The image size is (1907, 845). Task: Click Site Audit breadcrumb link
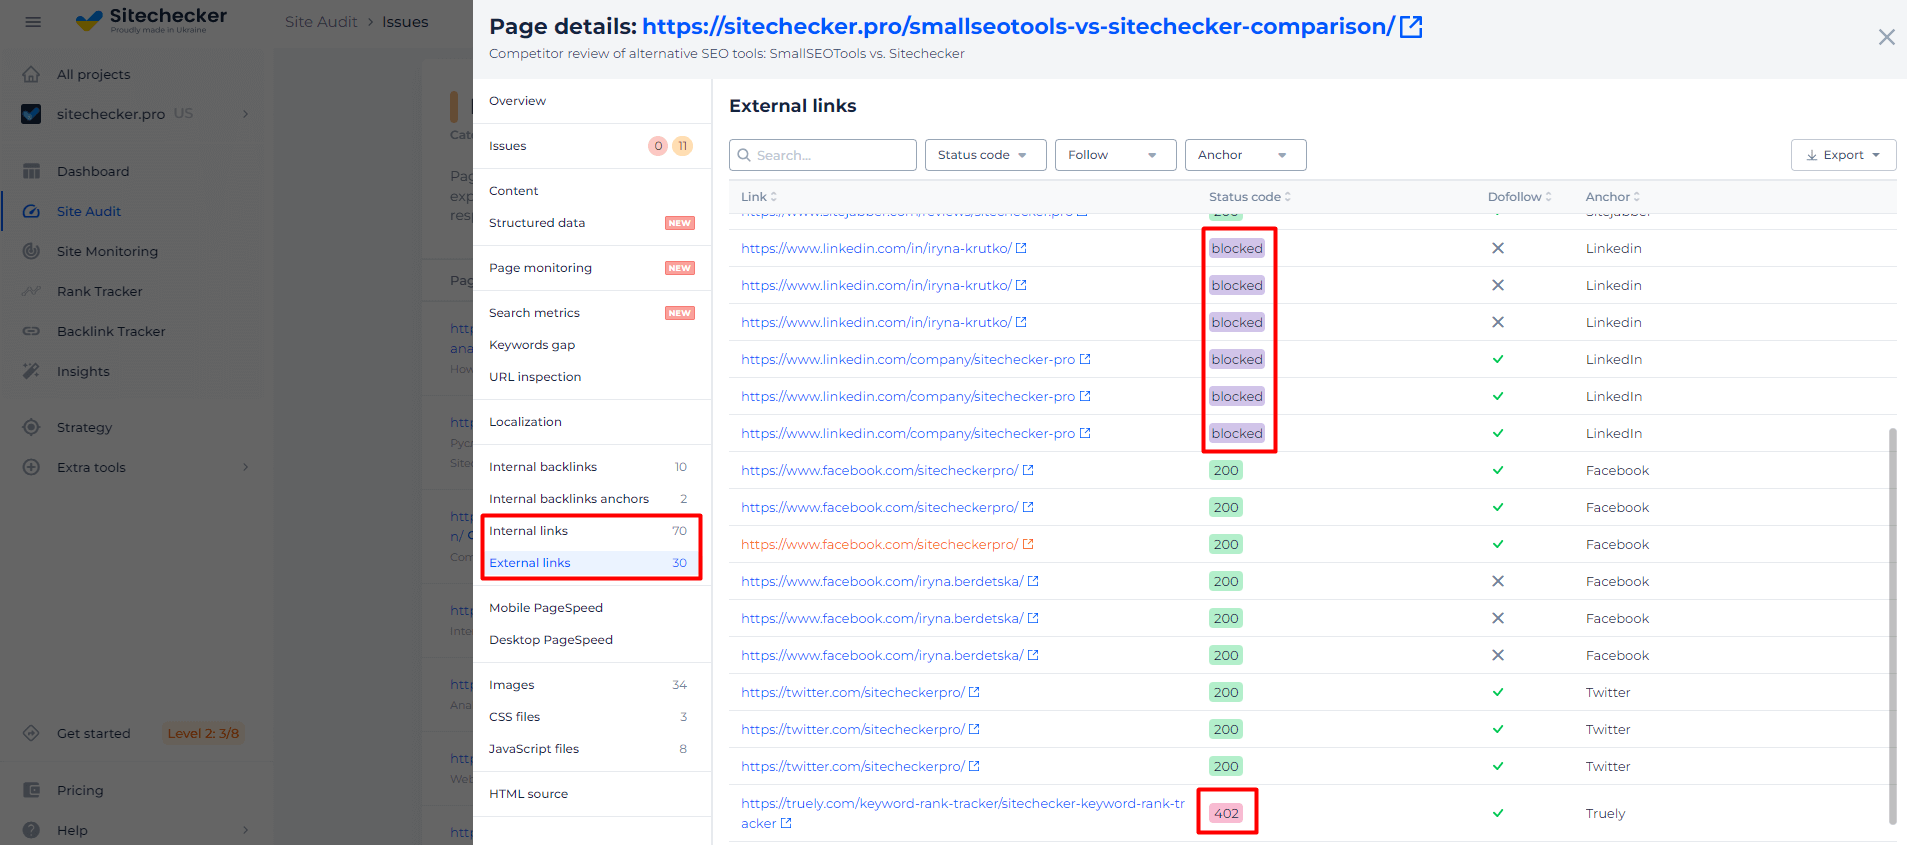321,22
